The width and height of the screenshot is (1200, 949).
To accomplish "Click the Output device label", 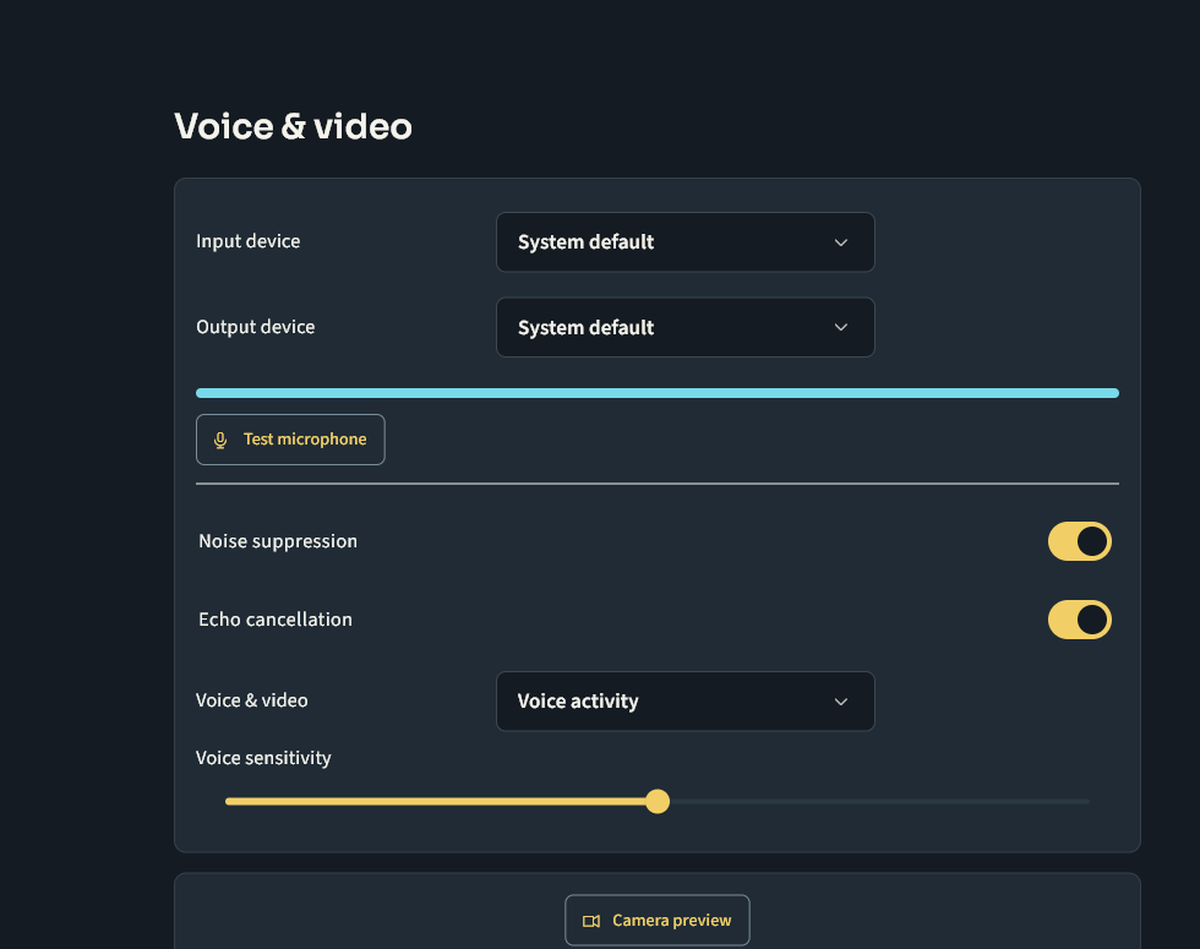I will coord(255,327).
